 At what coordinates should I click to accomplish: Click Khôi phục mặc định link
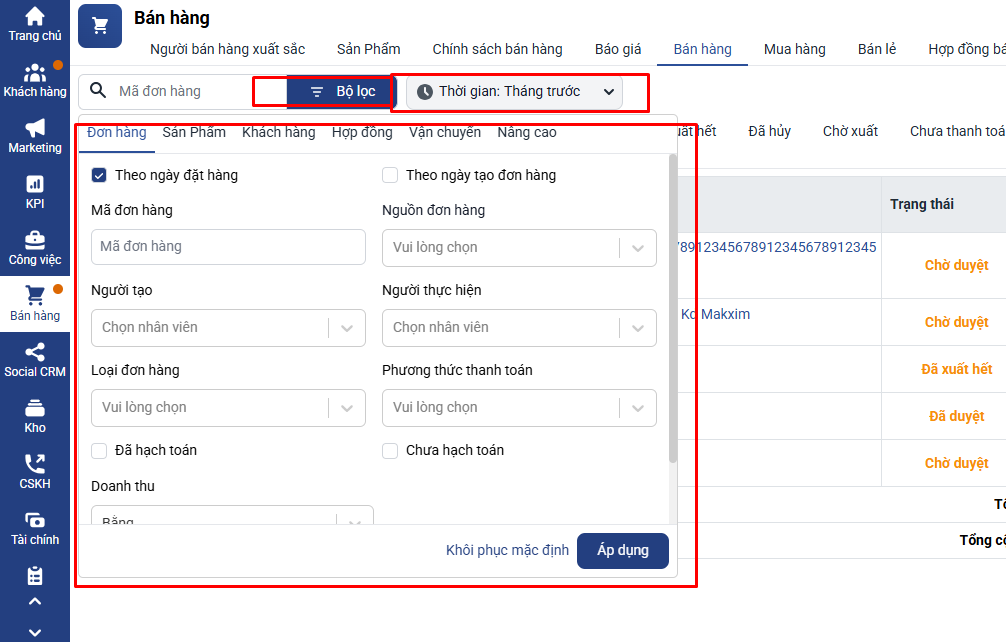tap(507, 550)
